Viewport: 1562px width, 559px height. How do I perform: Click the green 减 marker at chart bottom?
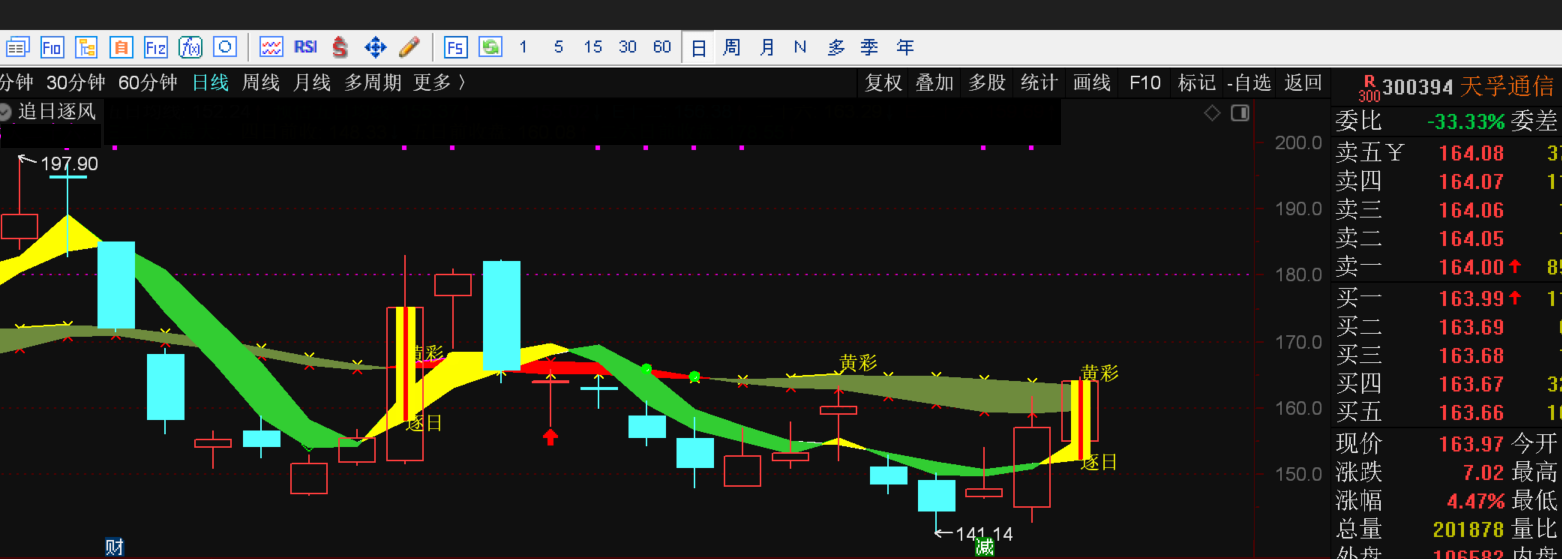tap(985, 547)
